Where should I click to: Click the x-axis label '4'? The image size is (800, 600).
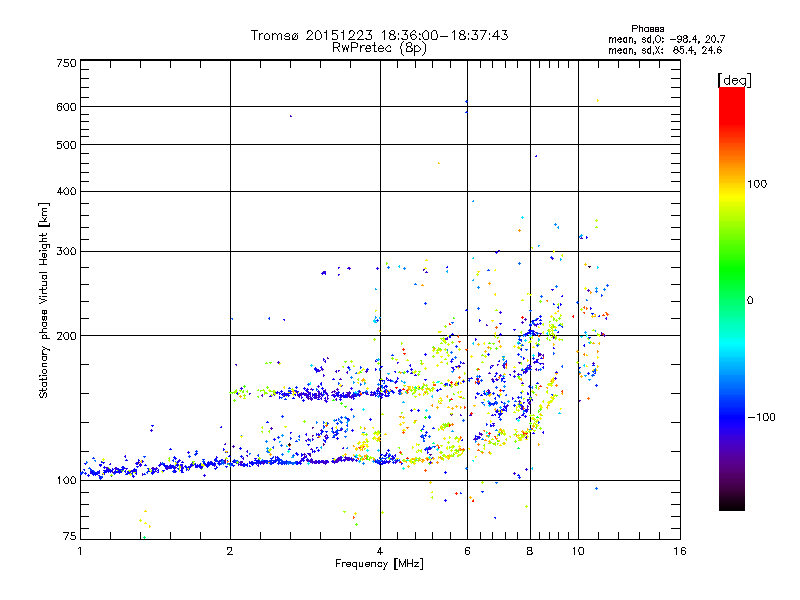(x=380, y=551)
